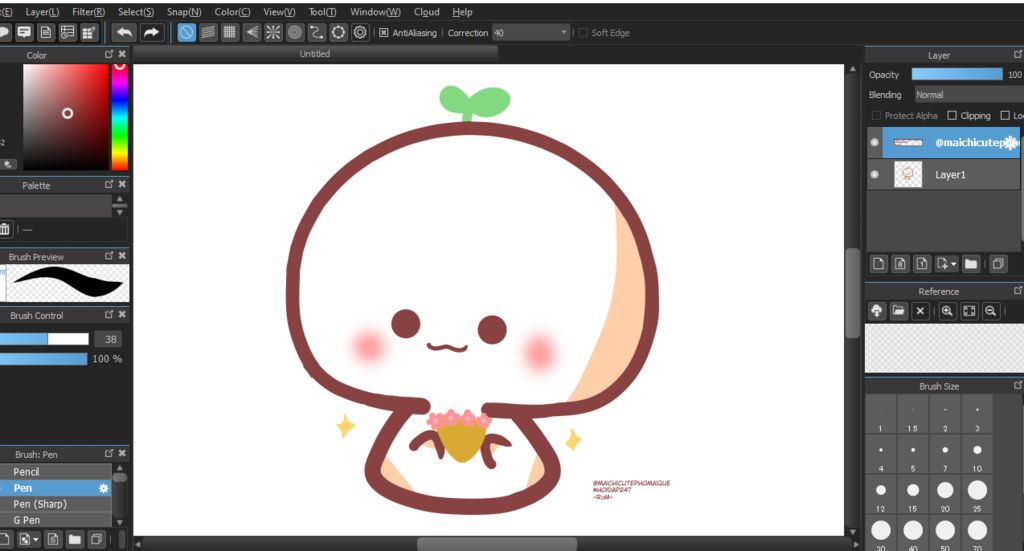Open reference image from cloud
The height and width of the screenshot is (551, 1024).
(877, 311)
